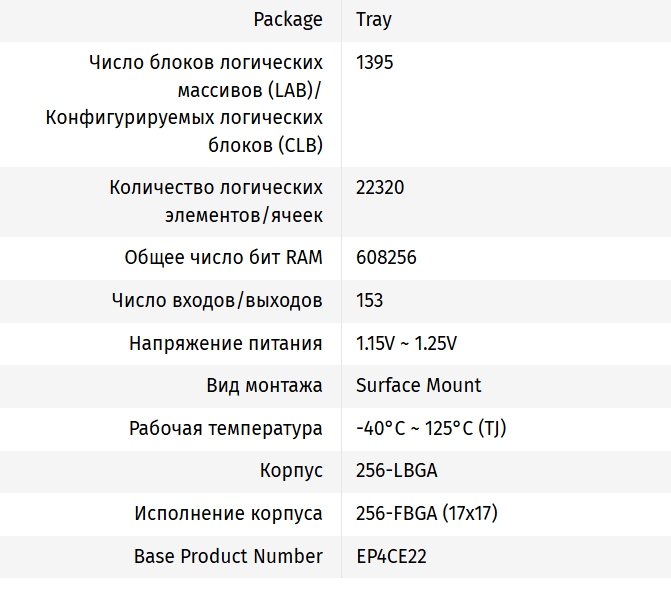Click the "Package" row label
Viewport: 671px width, 591px height.
[x=288, y=19]
